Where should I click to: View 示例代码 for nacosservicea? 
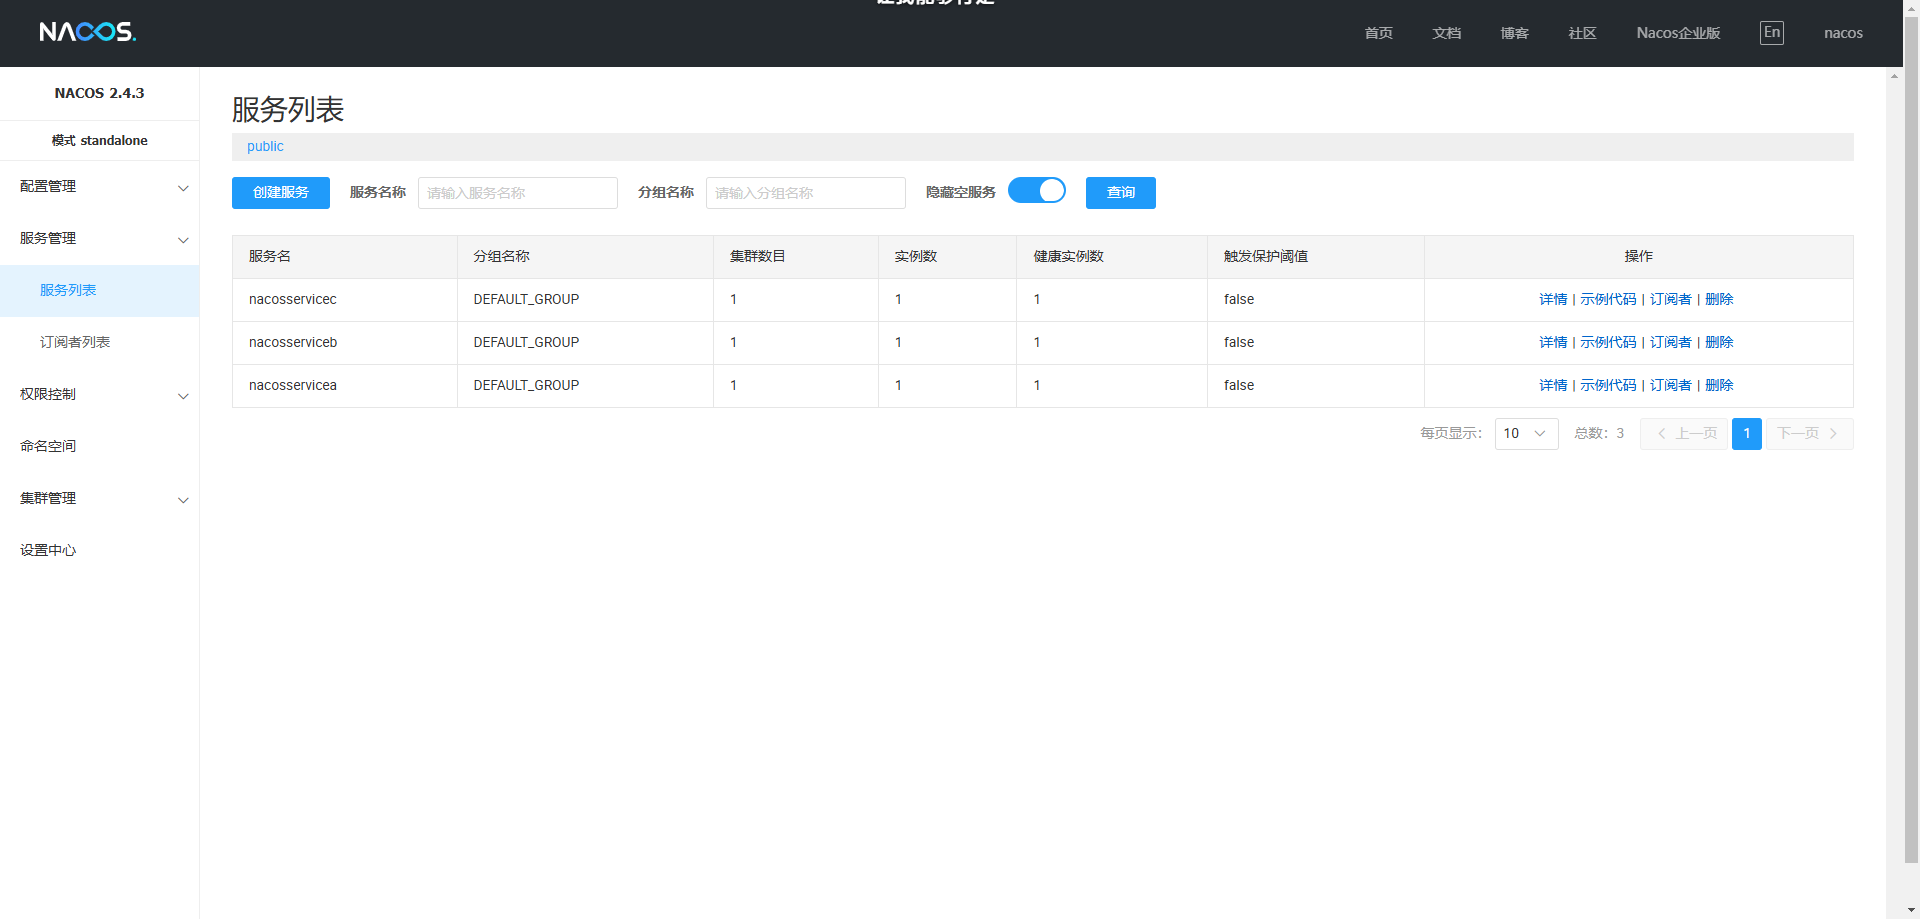pos(1608,385)
